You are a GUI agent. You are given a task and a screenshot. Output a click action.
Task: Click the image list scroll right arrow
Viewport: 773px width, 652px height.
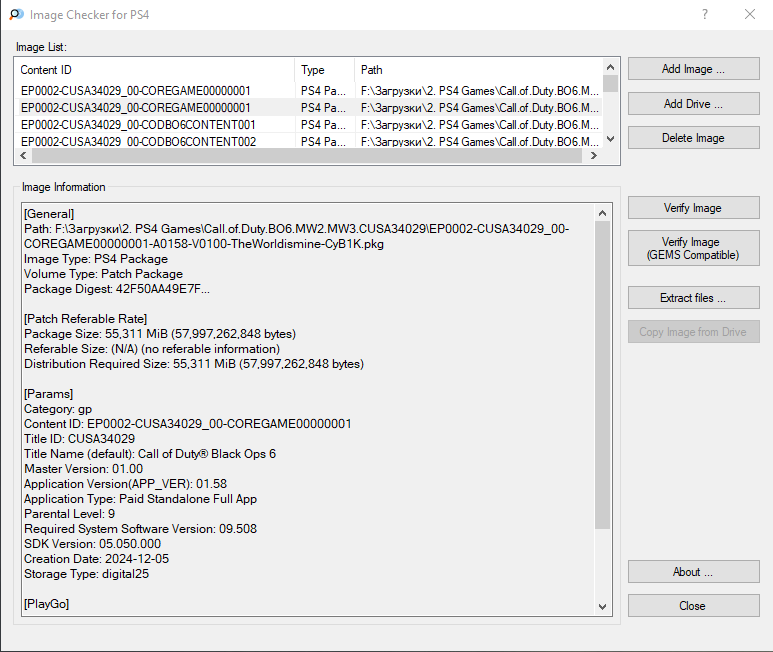pyautogui.click(x=594, y=156)
